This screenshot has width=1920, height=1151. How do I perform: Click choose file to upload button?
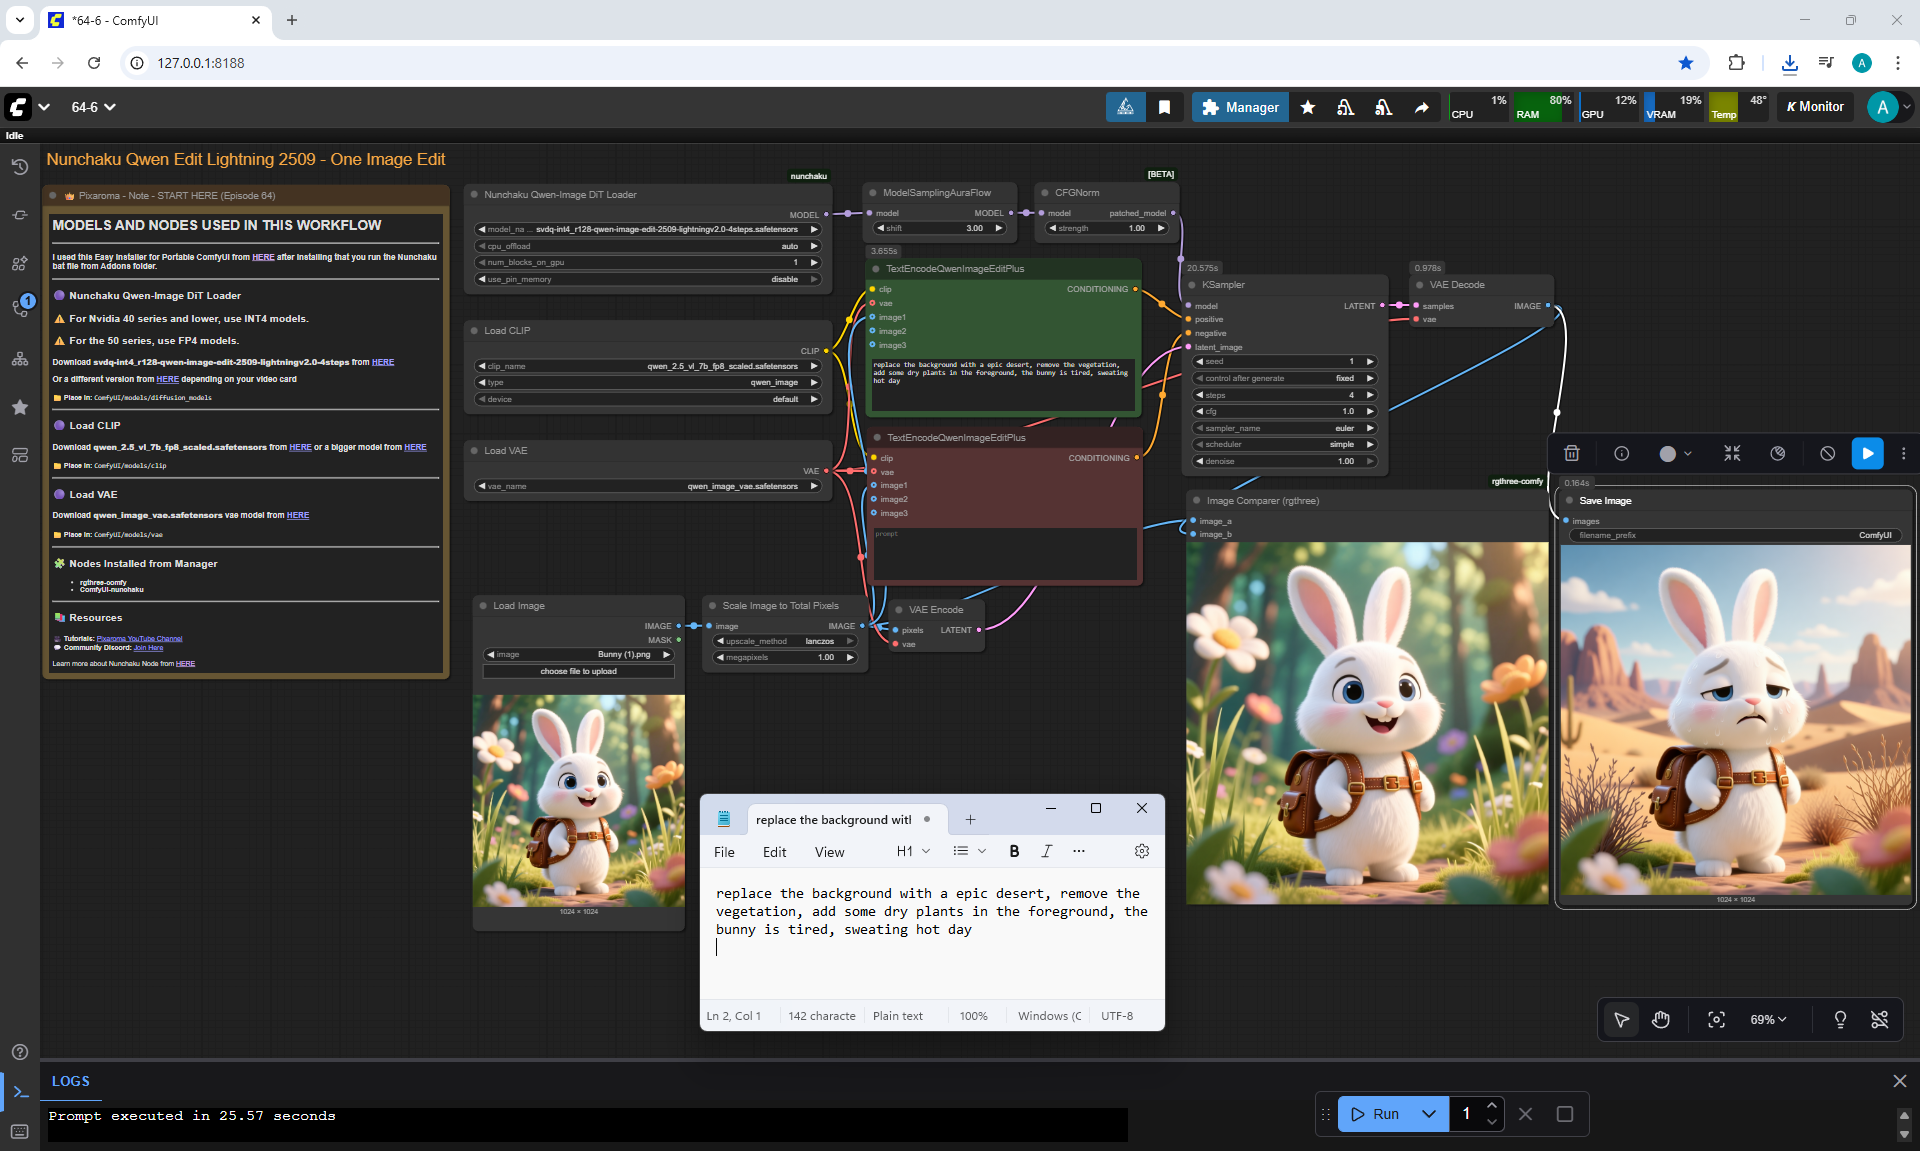point(578,672)
